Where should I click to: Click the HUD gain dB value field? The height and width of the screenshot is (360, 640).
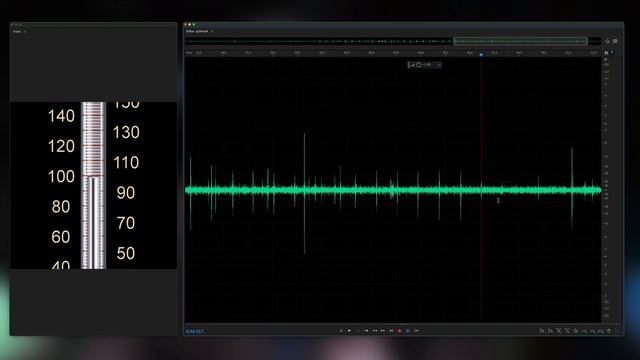pyautogui.click(x=427, y=64)
